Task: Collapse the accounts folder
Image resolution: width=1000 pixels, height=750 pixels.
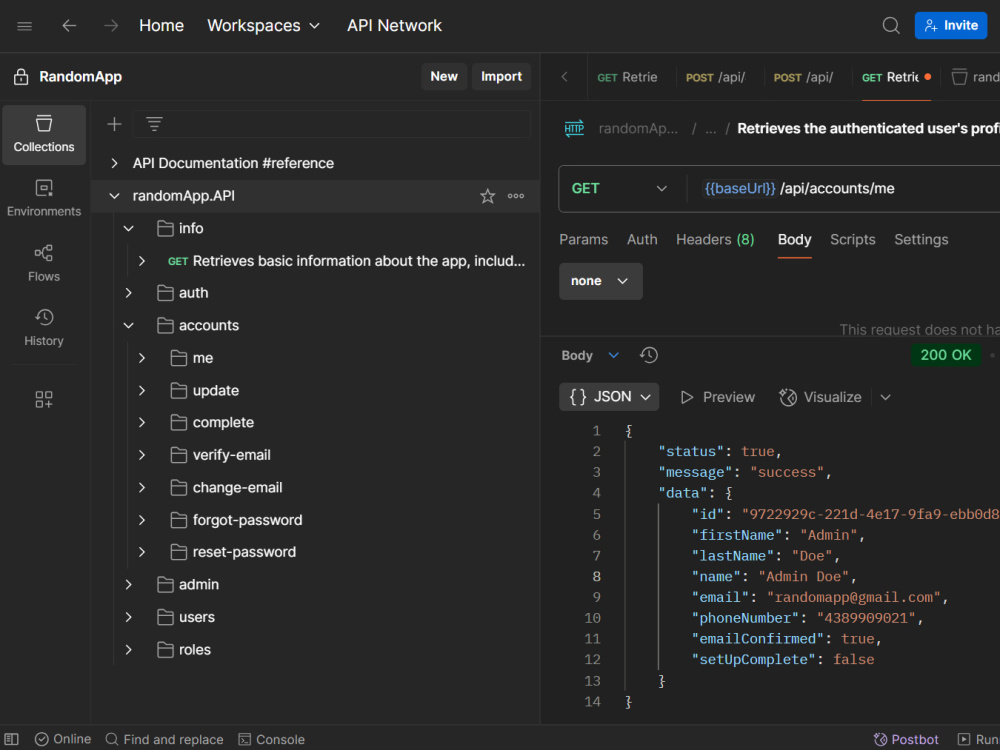Action: pyautogui.click(x=128, y=325)
